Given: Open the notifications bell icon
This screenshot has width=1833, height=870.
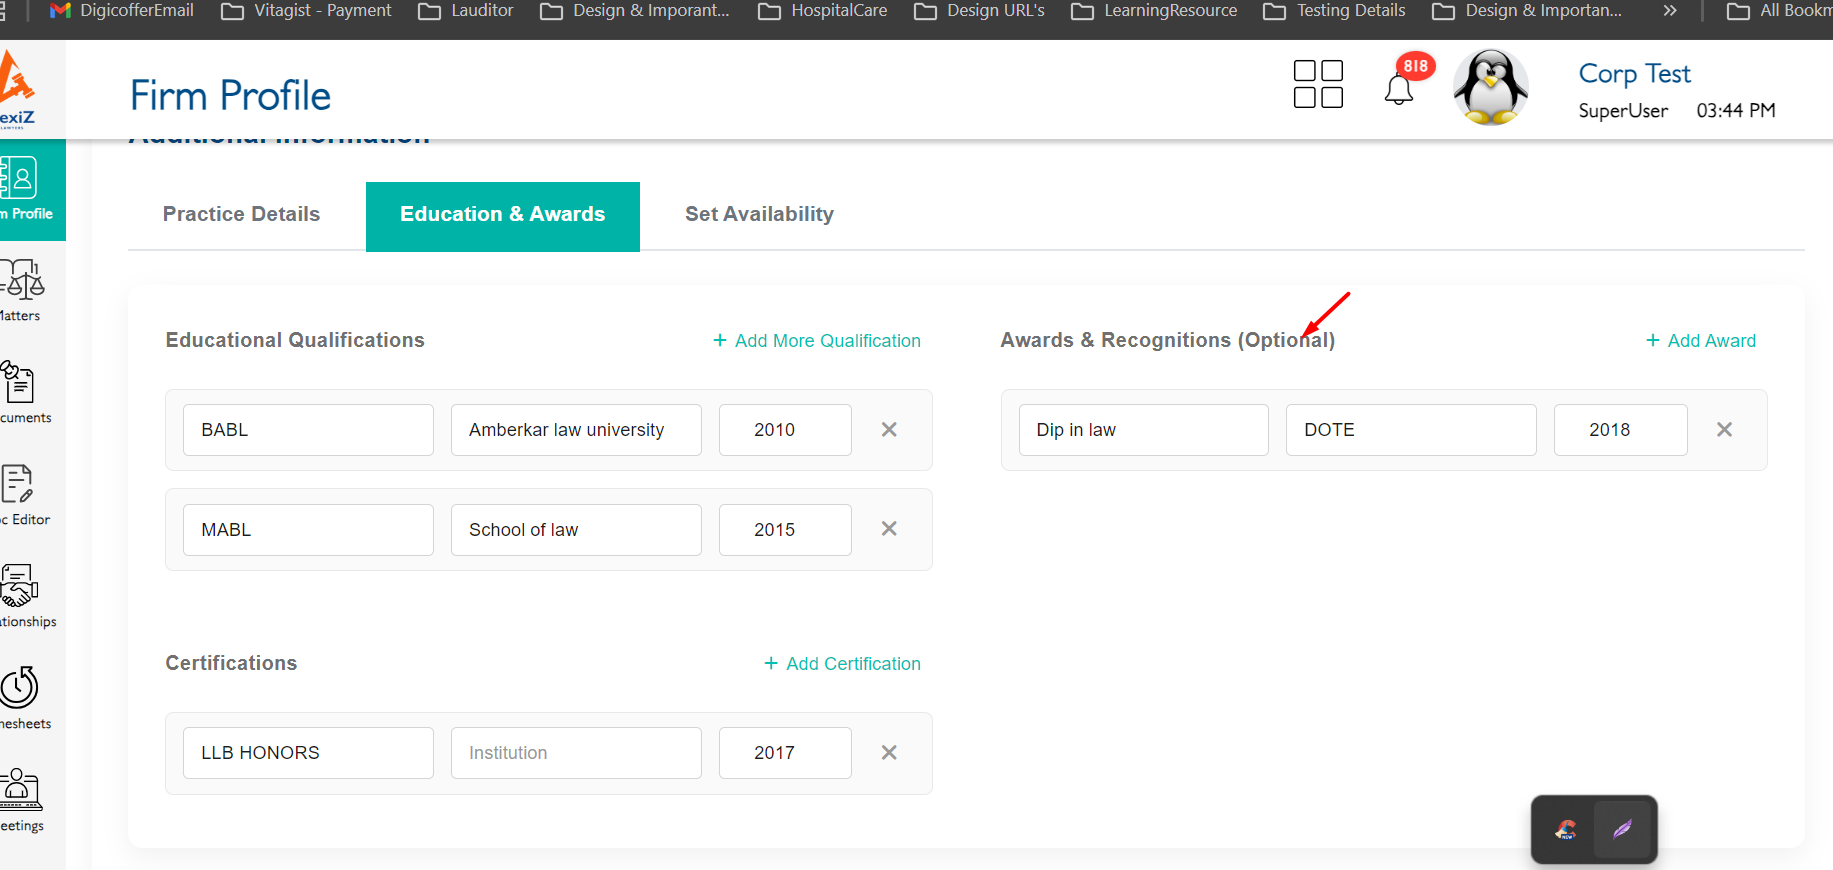Looking at the screenshot, I should 1399,89.
